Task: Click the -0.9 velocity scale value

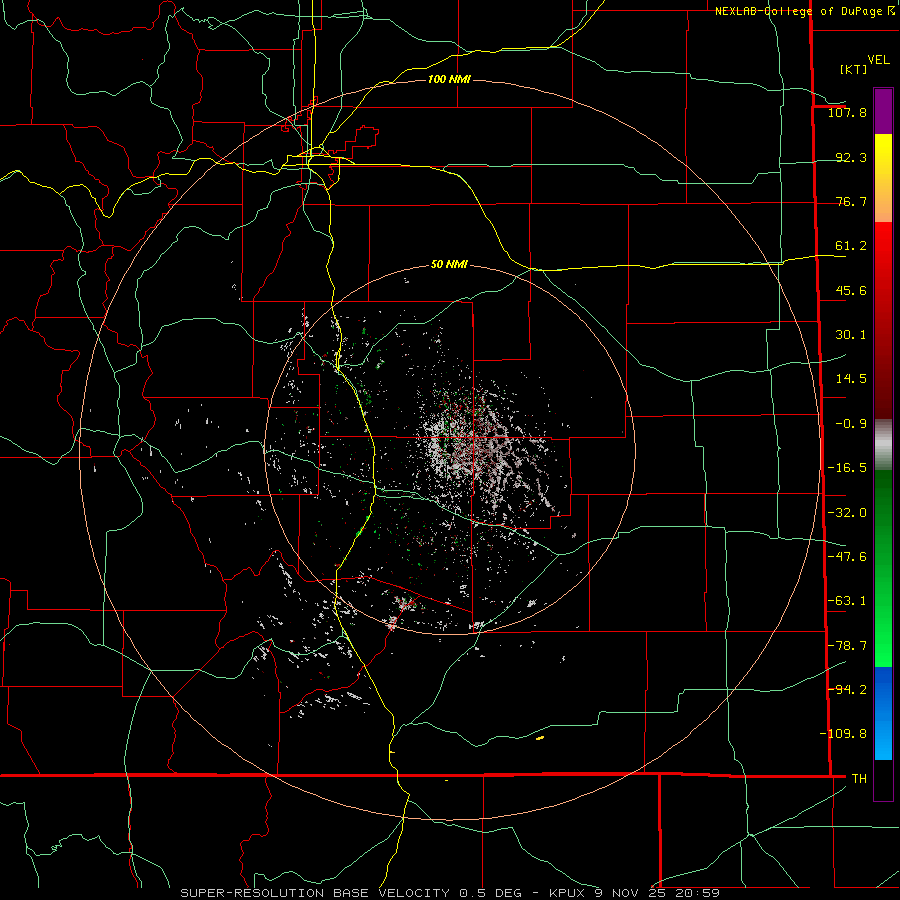Action: [851, 424]
